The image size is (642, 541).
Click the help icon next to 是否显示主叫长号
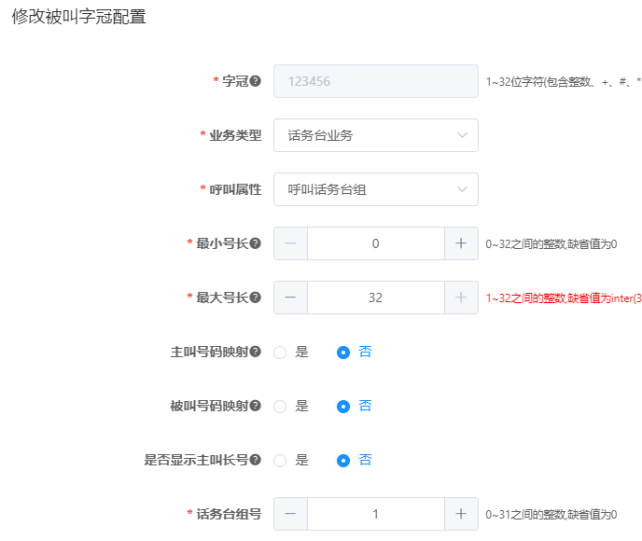coord(255,460)
